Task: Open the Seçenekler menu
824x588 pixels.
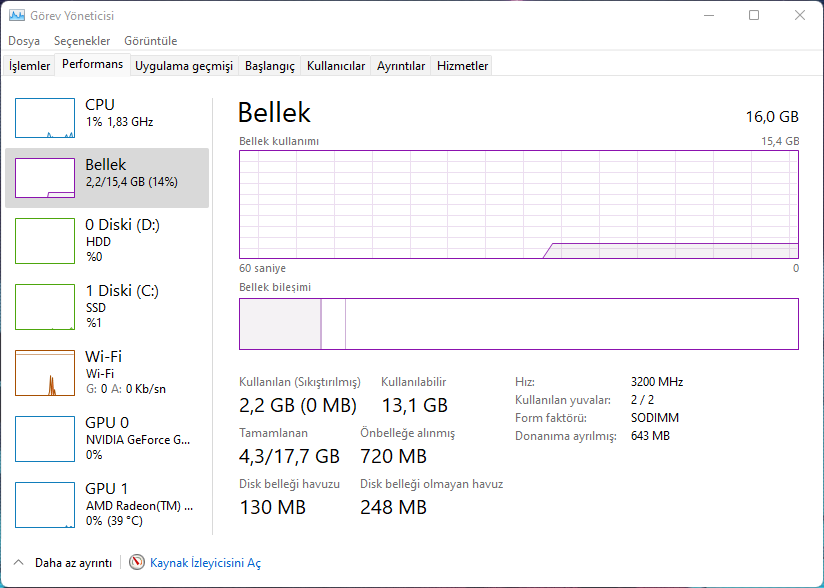Action: [x=82, y=41]
